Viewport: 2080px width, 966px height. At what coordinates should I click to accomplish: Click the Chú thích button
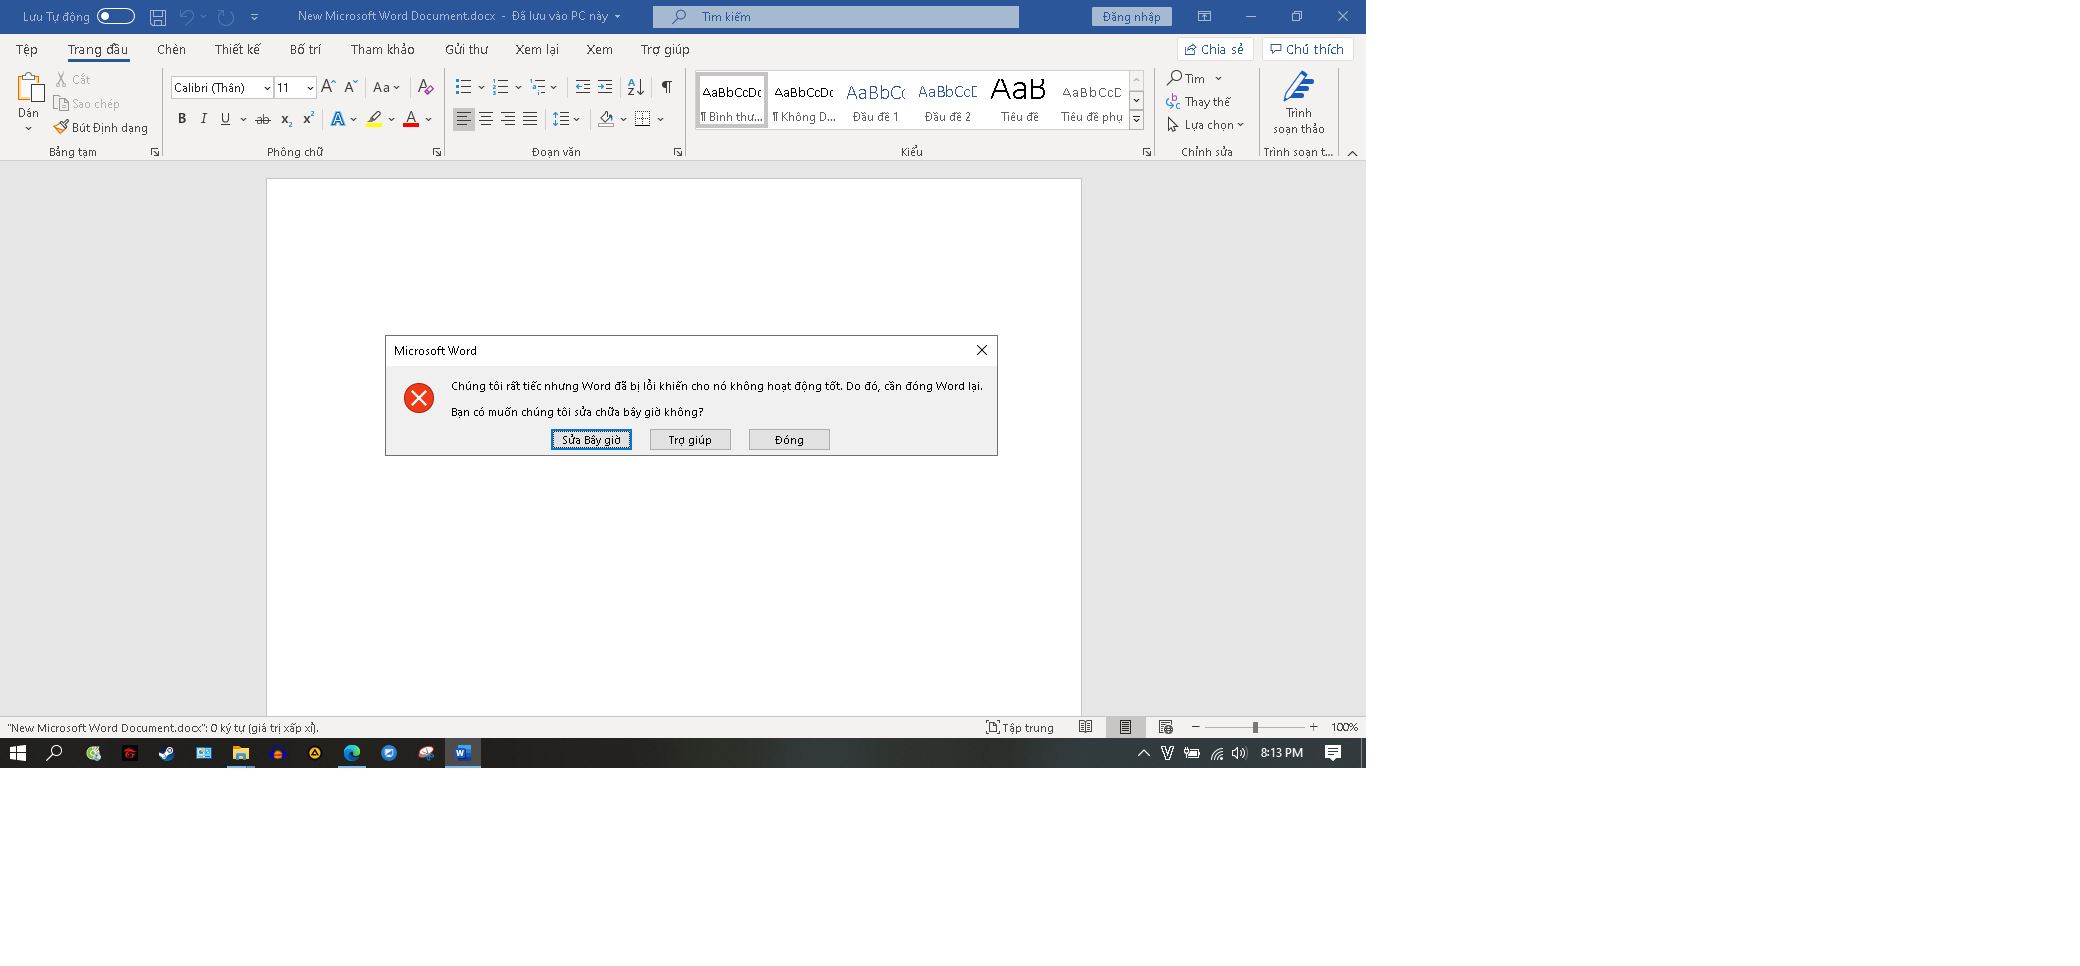coord(1307,49)
